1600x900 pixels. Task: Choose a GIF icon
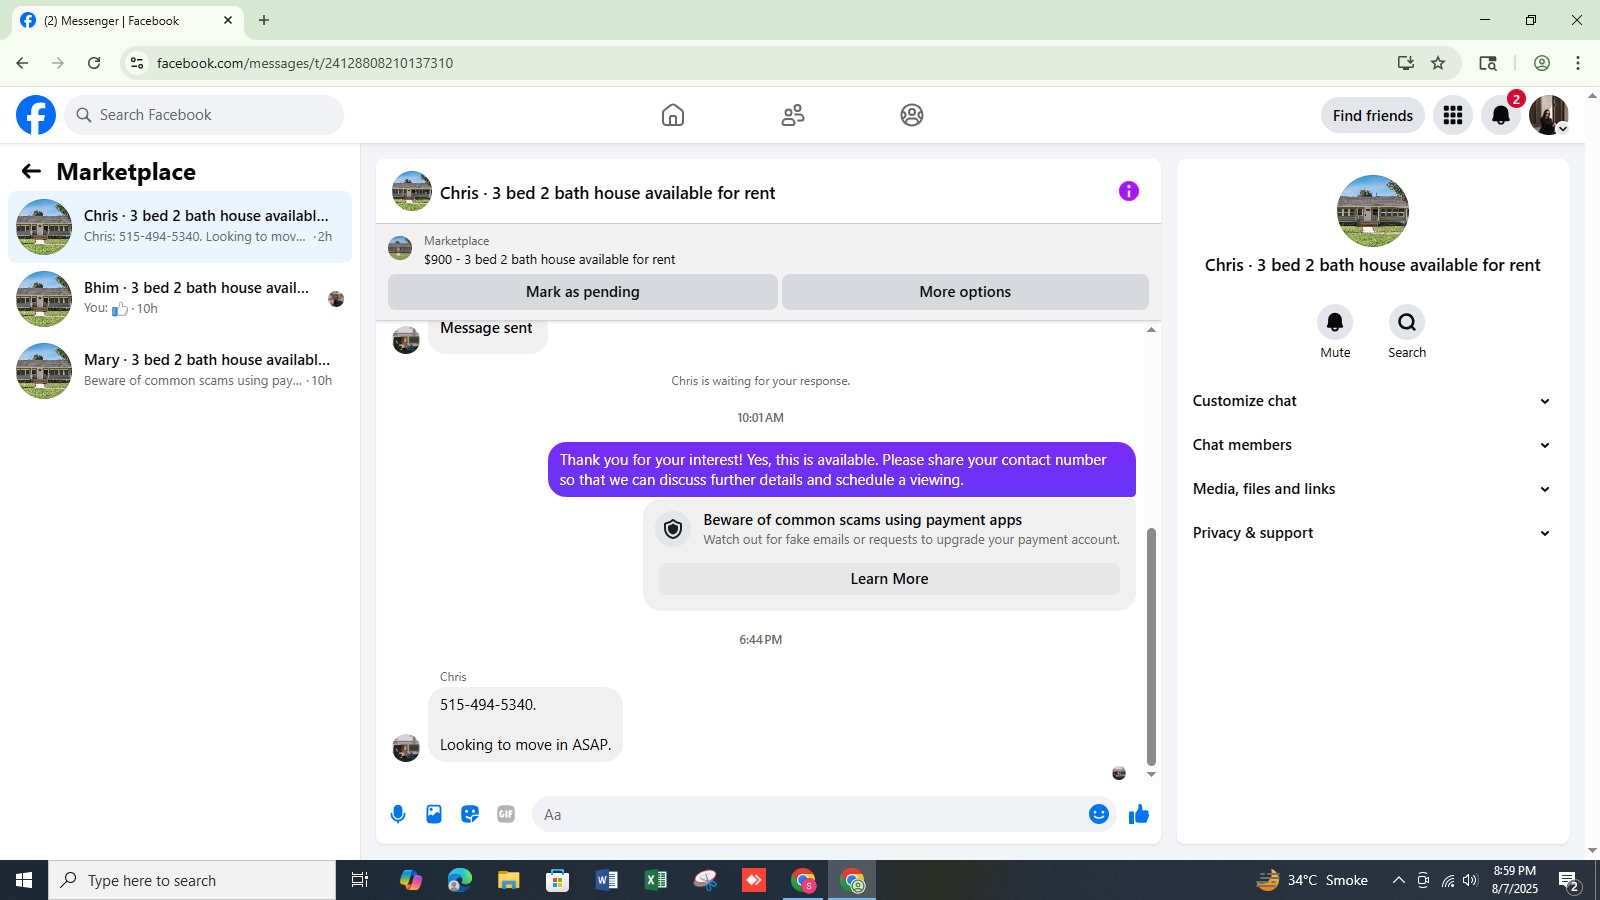pyautogui.click(x=506, y=814)
